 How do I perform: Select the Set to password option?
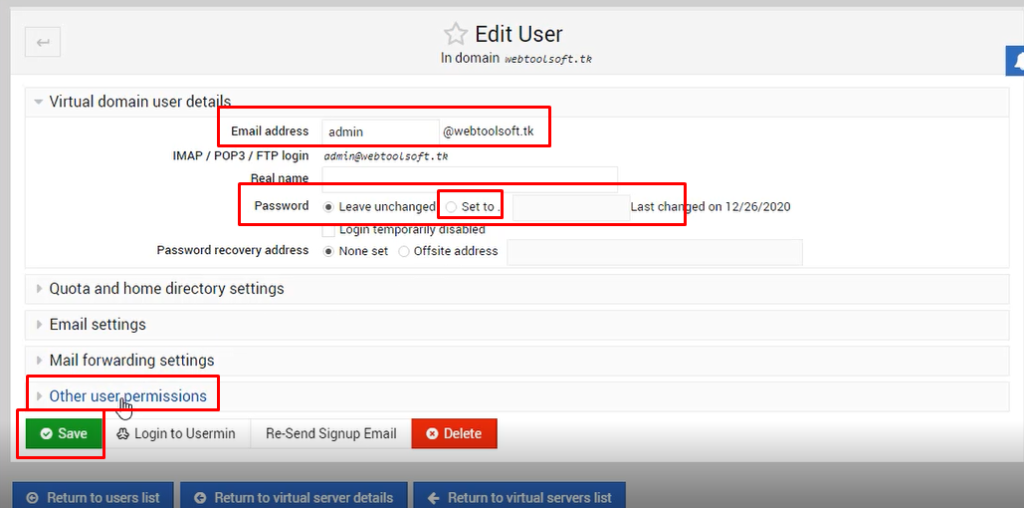[451, 207]
